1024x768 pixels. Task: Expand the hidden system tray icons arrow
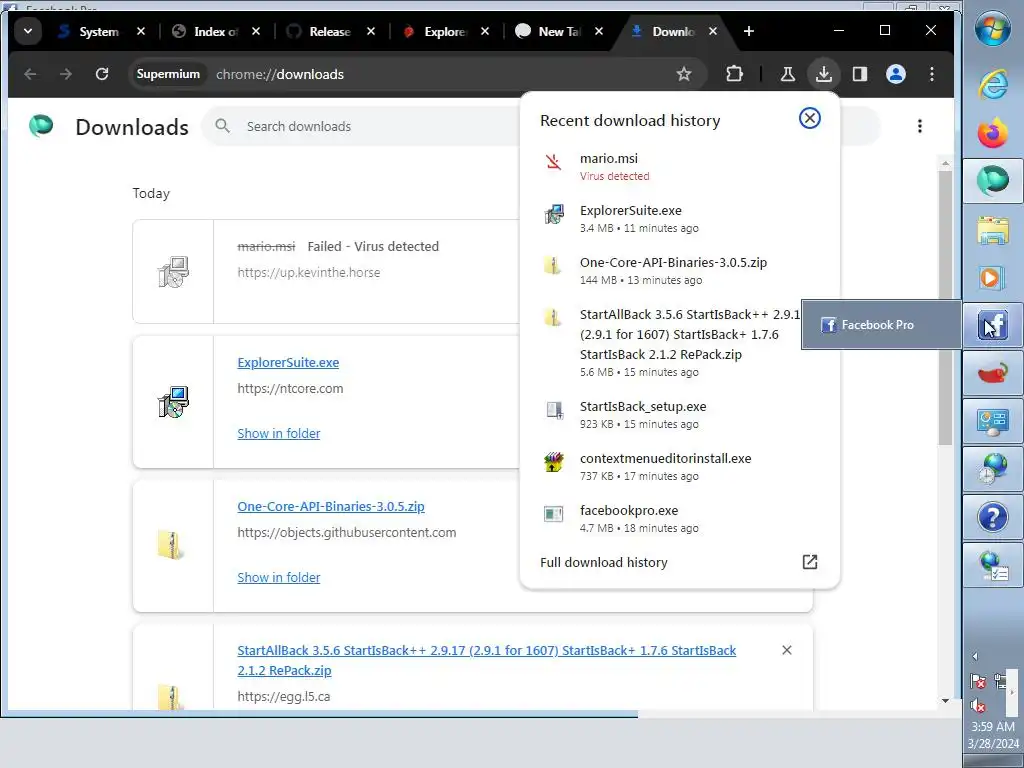(975, 656)
